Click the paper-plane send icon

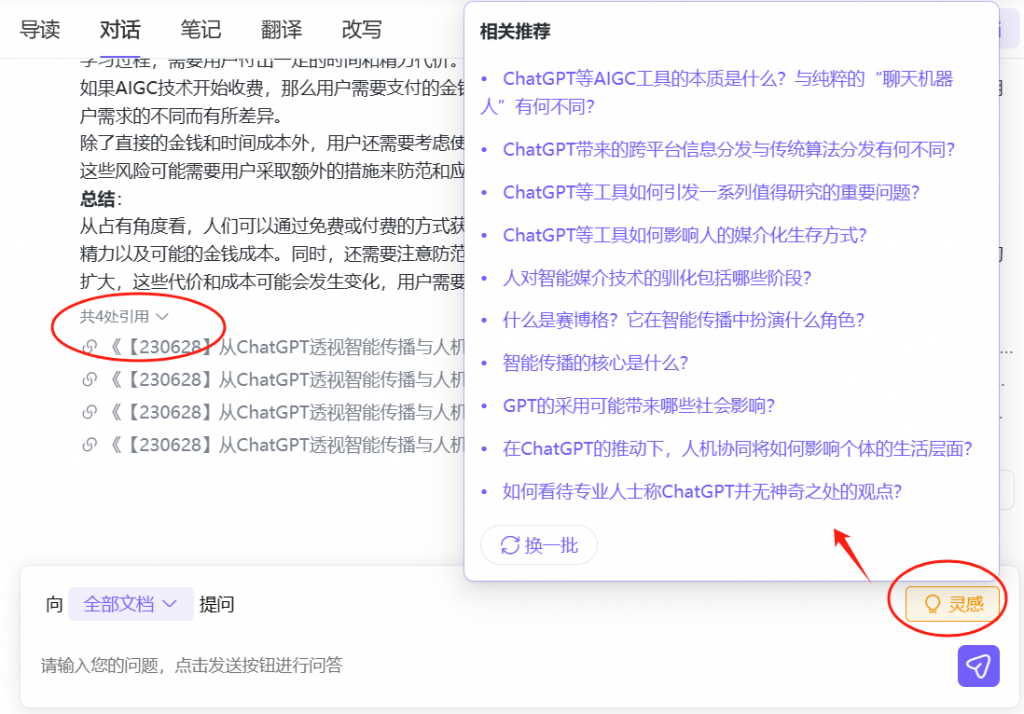tap(978, 666)
